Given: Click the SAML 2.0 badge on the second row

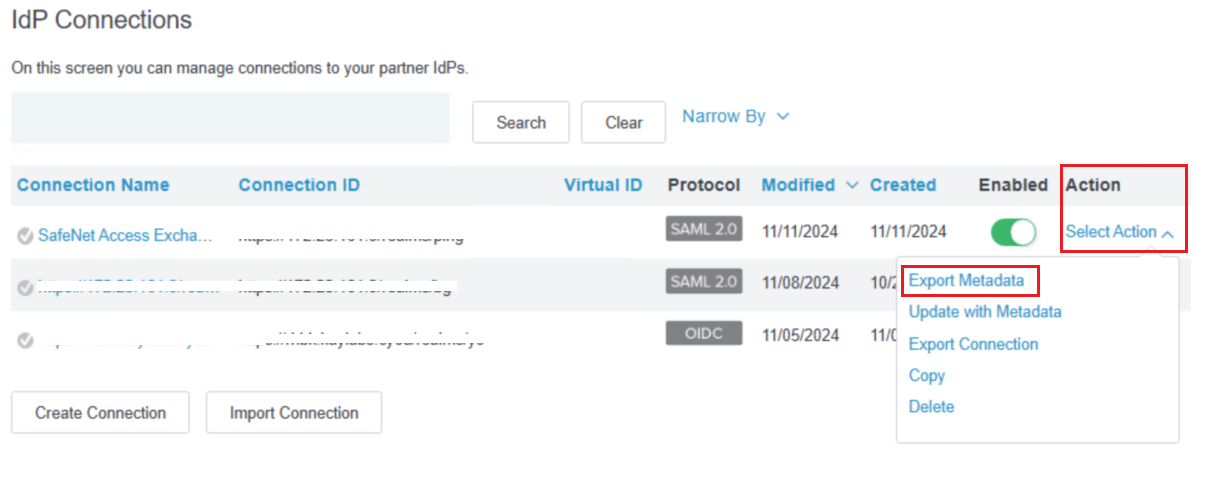Looking at the screenshot, I should pyautogui.click(x=703, y=281).
